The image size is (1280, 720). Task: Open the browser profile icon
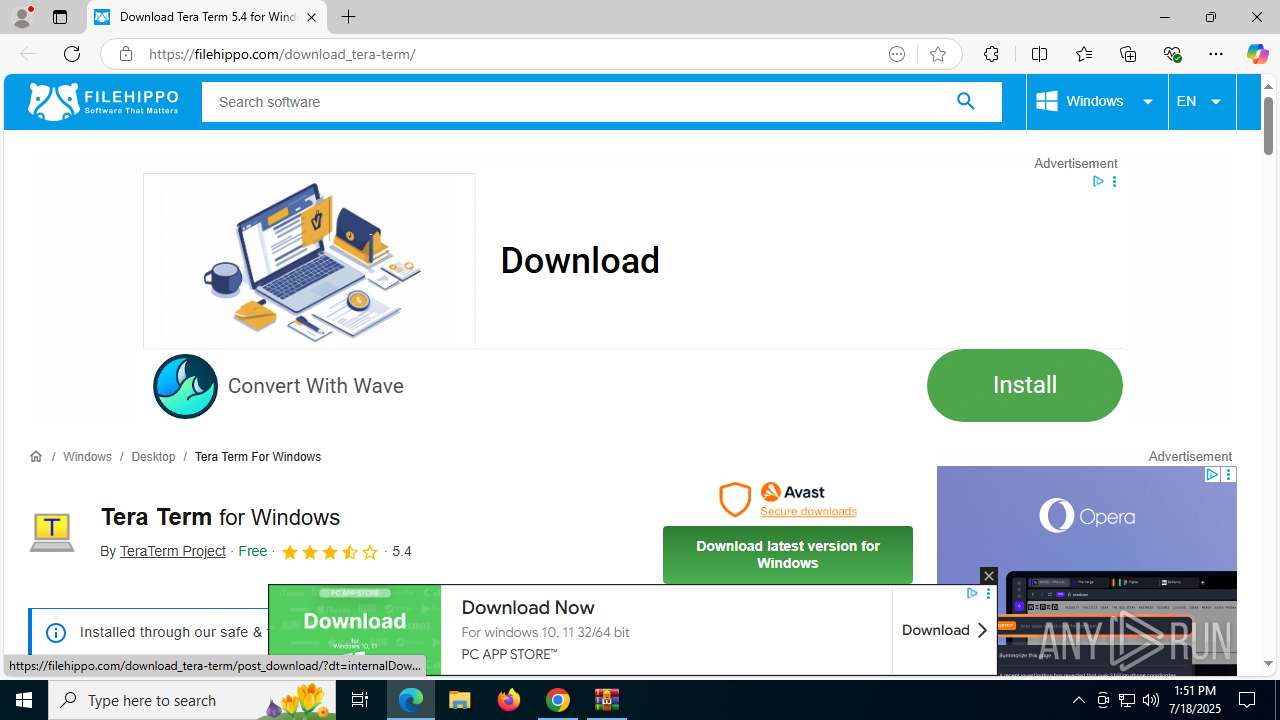[22, 17]
